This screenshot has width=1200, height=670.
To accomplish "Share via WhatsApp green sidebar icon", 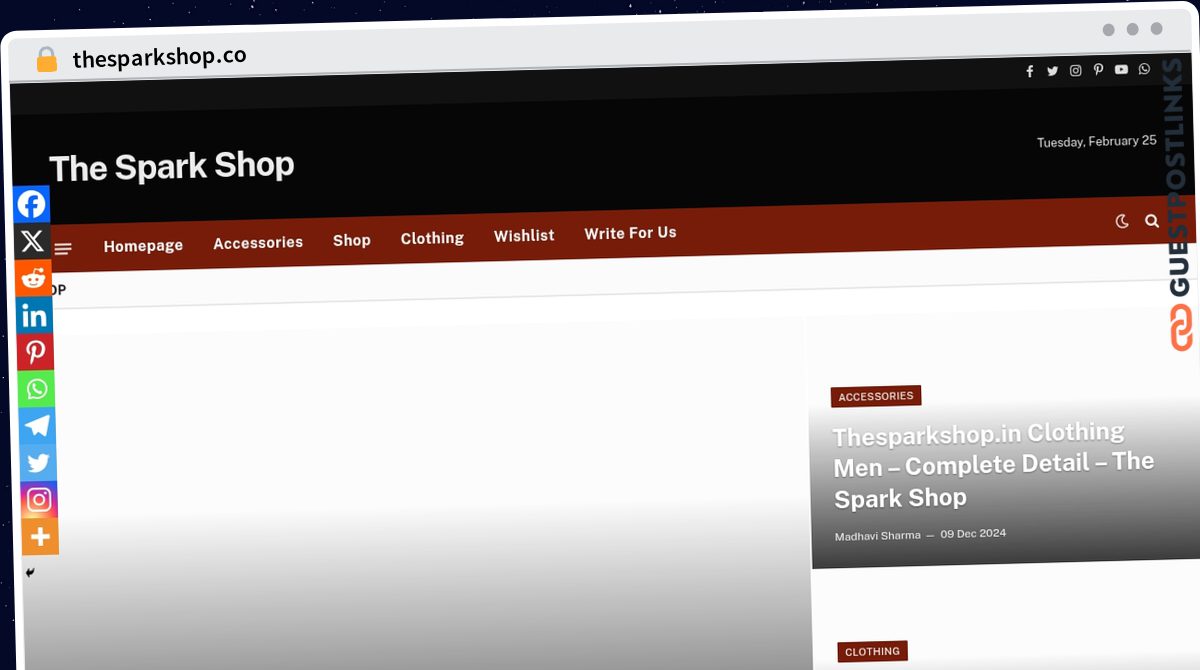I will pyautogui.click(x=36, y=390).
